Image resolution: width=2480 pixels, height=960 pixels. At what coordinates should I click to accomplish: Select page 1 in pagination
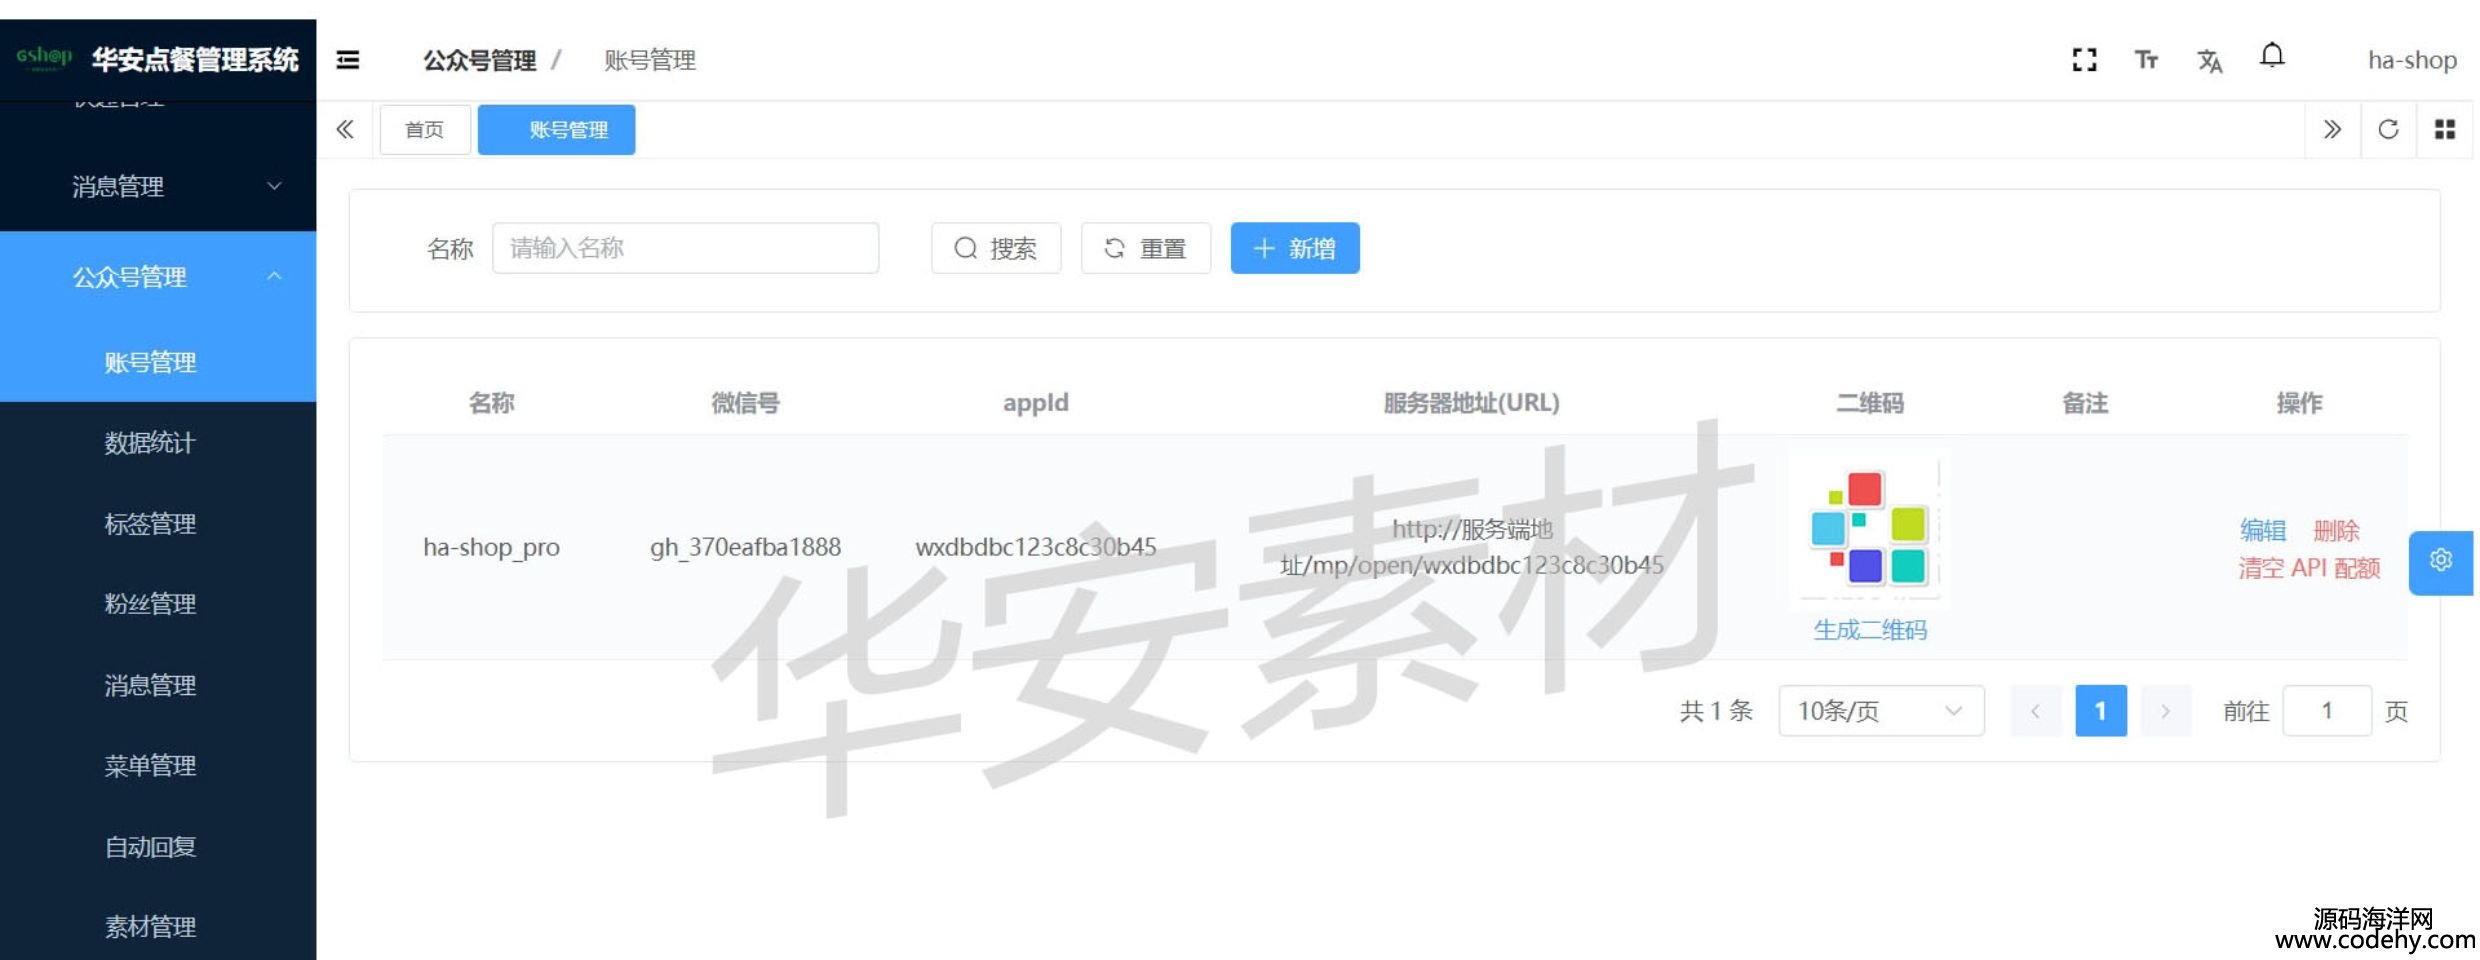pos(2100,711)
